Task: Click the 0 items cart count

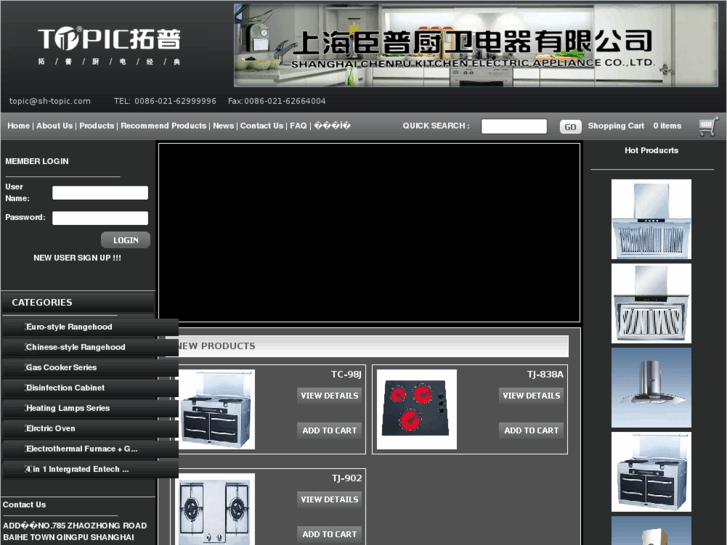Action: 667,126
